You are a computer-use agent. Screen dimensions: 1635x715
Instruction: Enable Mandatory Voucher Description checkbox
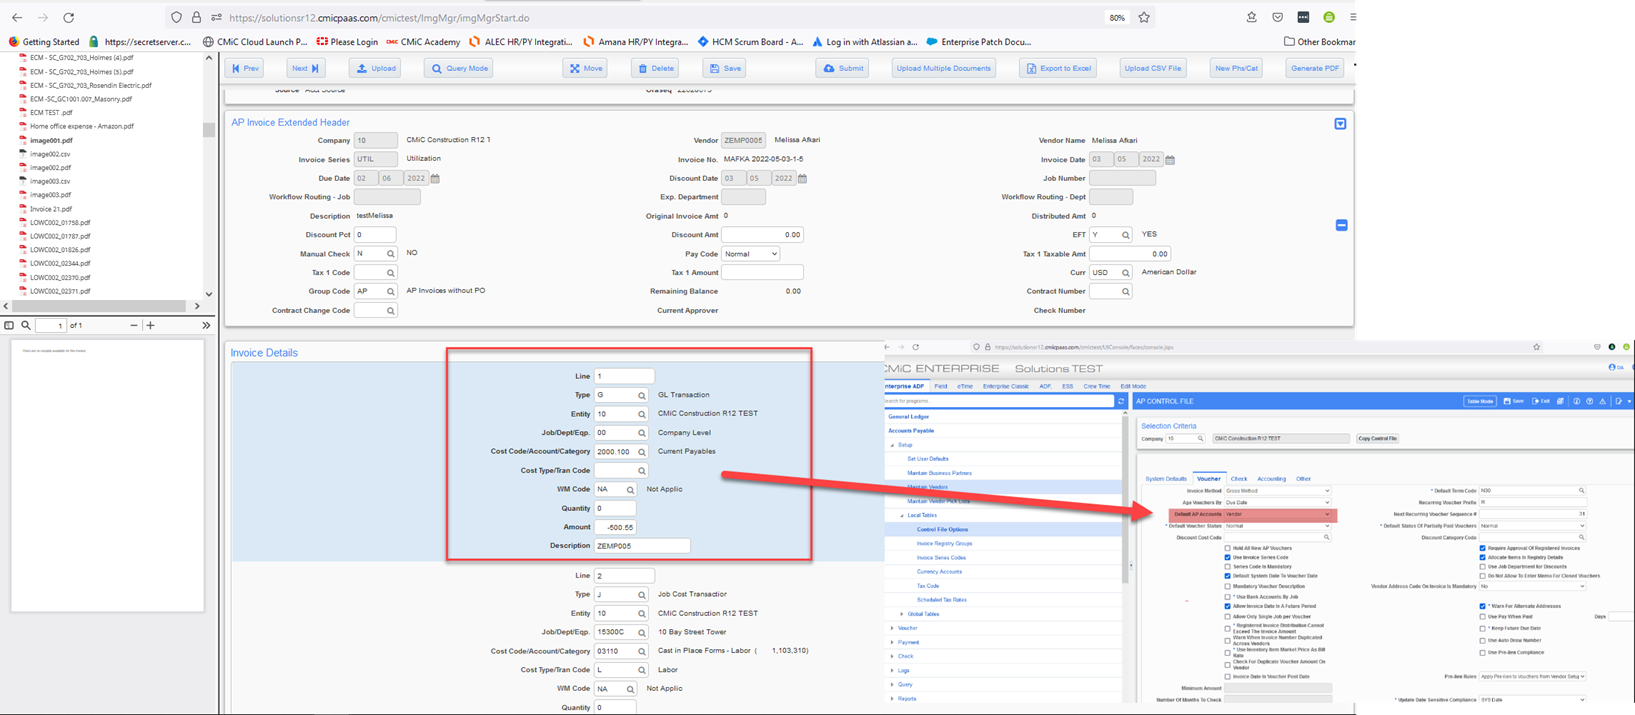(1228, 586)
